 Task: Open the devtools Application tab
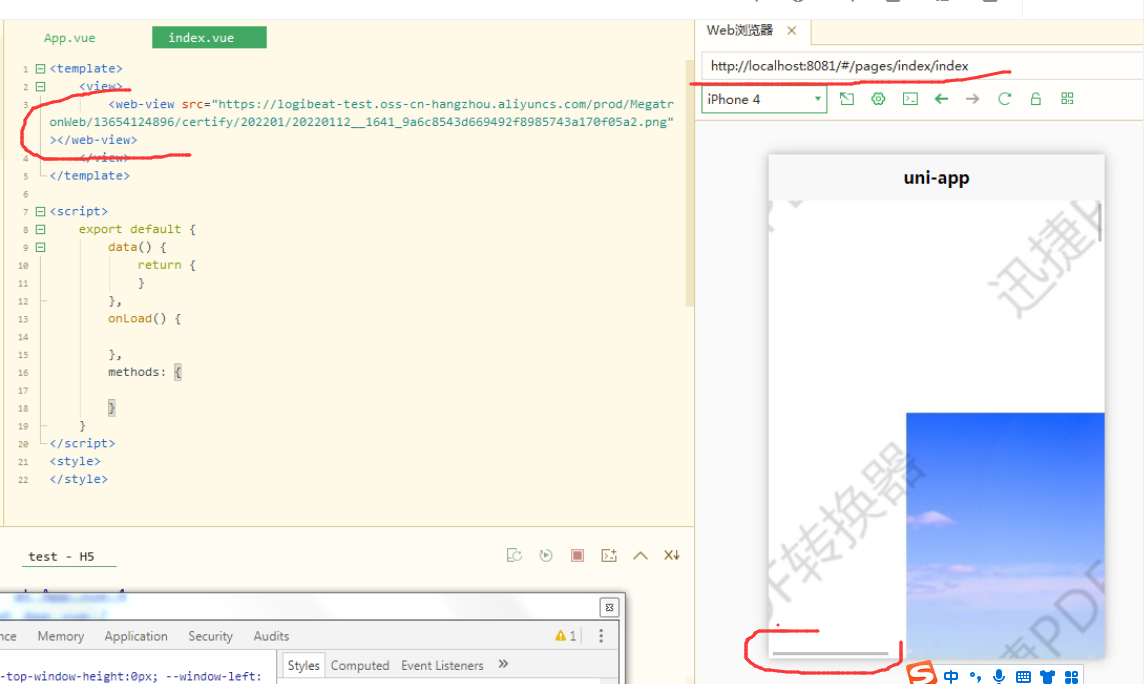pos(136,637)
